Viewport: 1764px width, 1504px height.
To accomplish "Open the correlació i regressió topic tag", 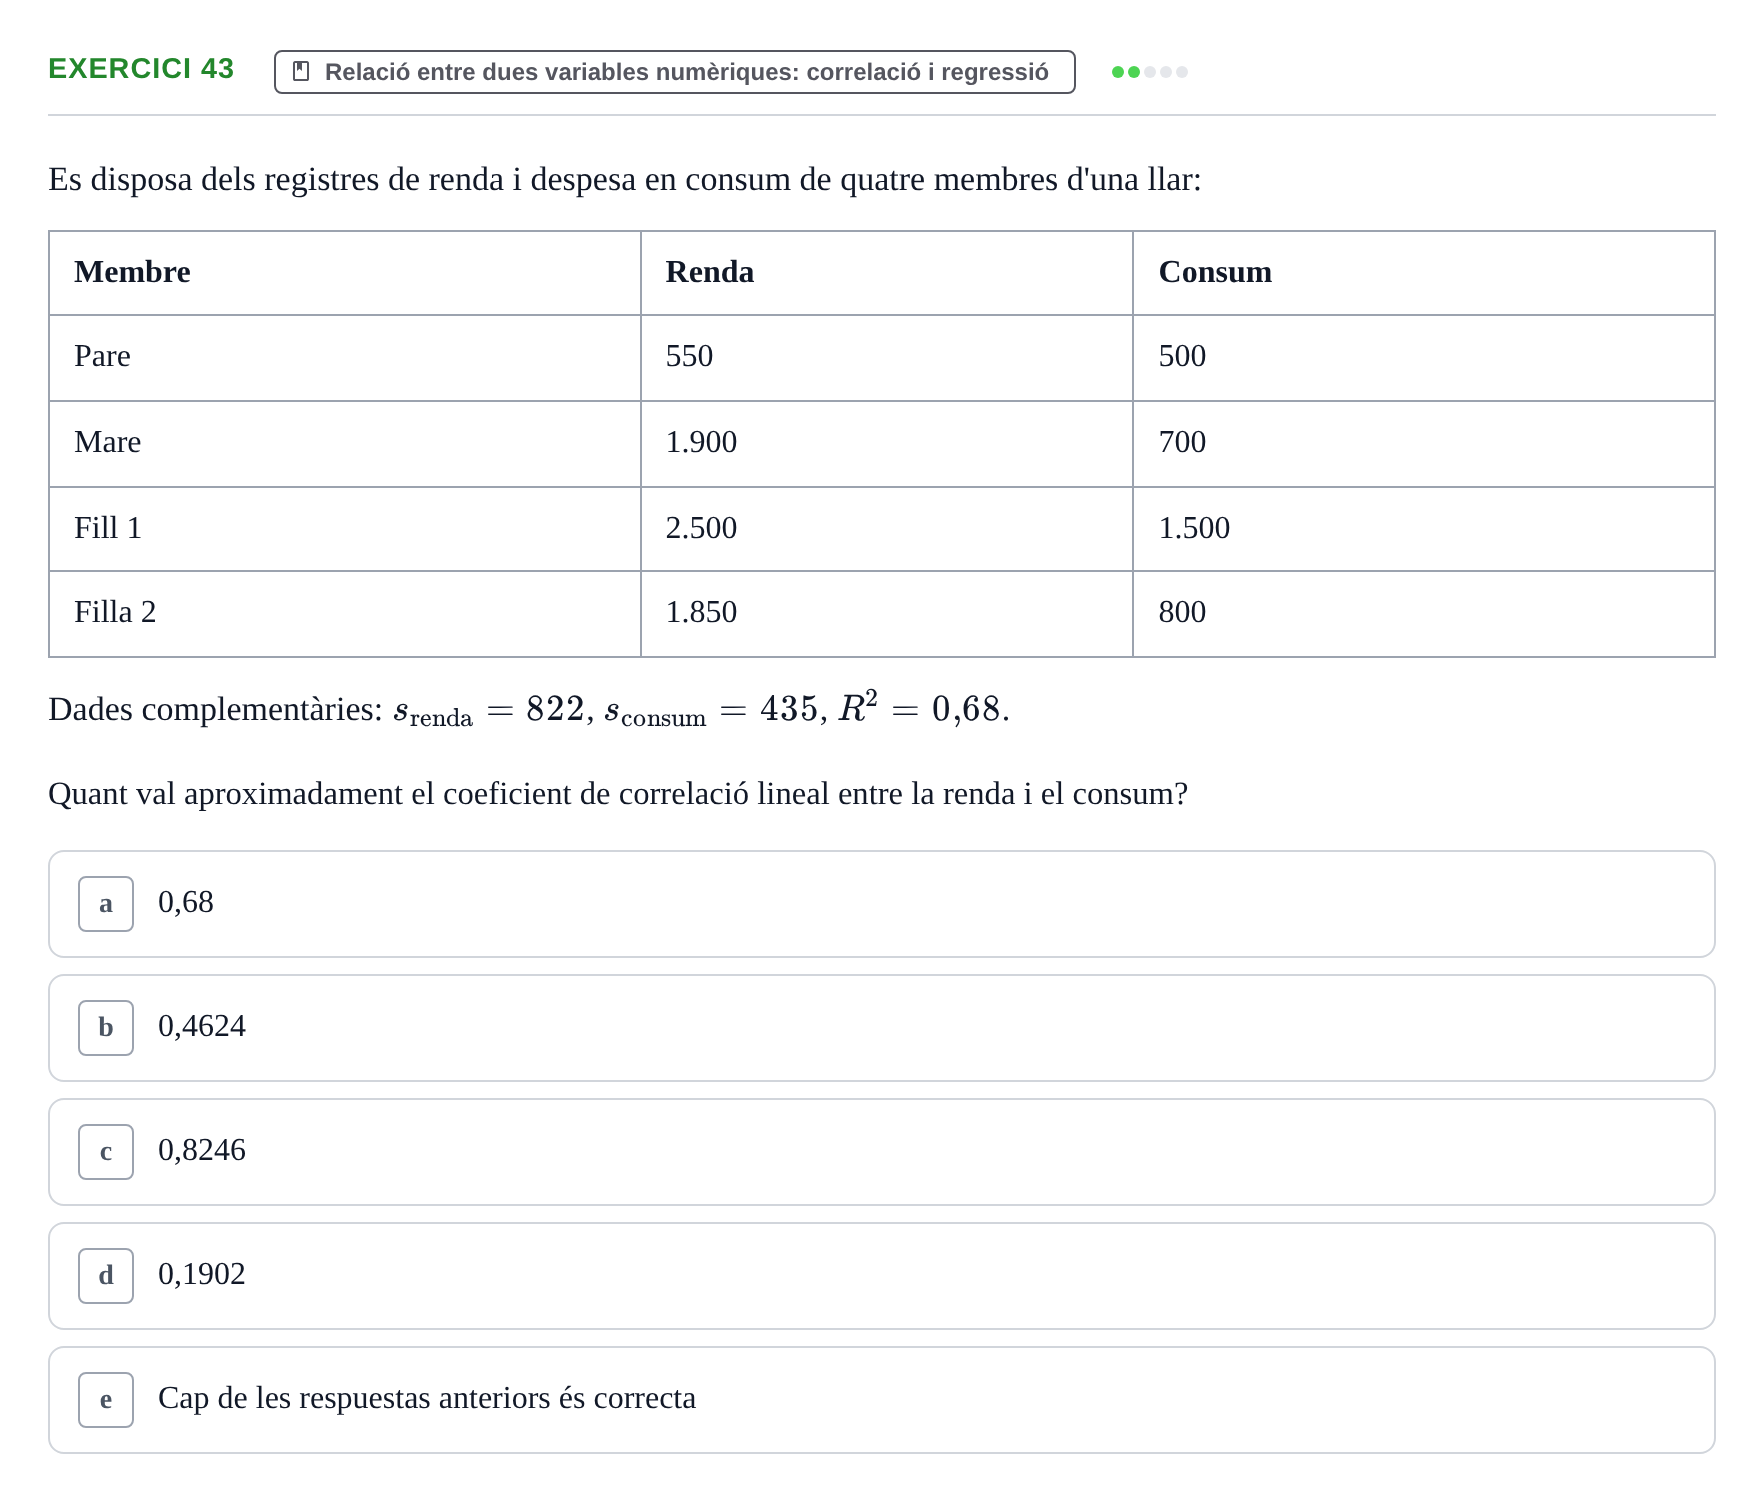I will (675, 72).
